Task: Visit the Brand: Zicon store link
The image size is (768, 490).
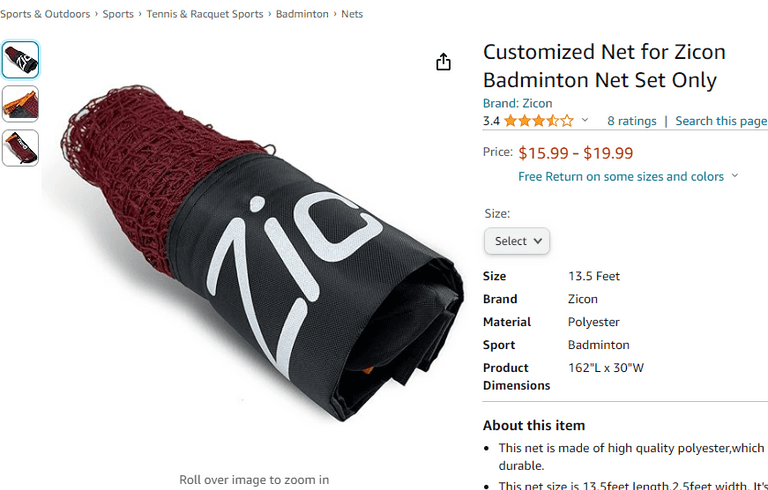Action: (x=517, y=103)
